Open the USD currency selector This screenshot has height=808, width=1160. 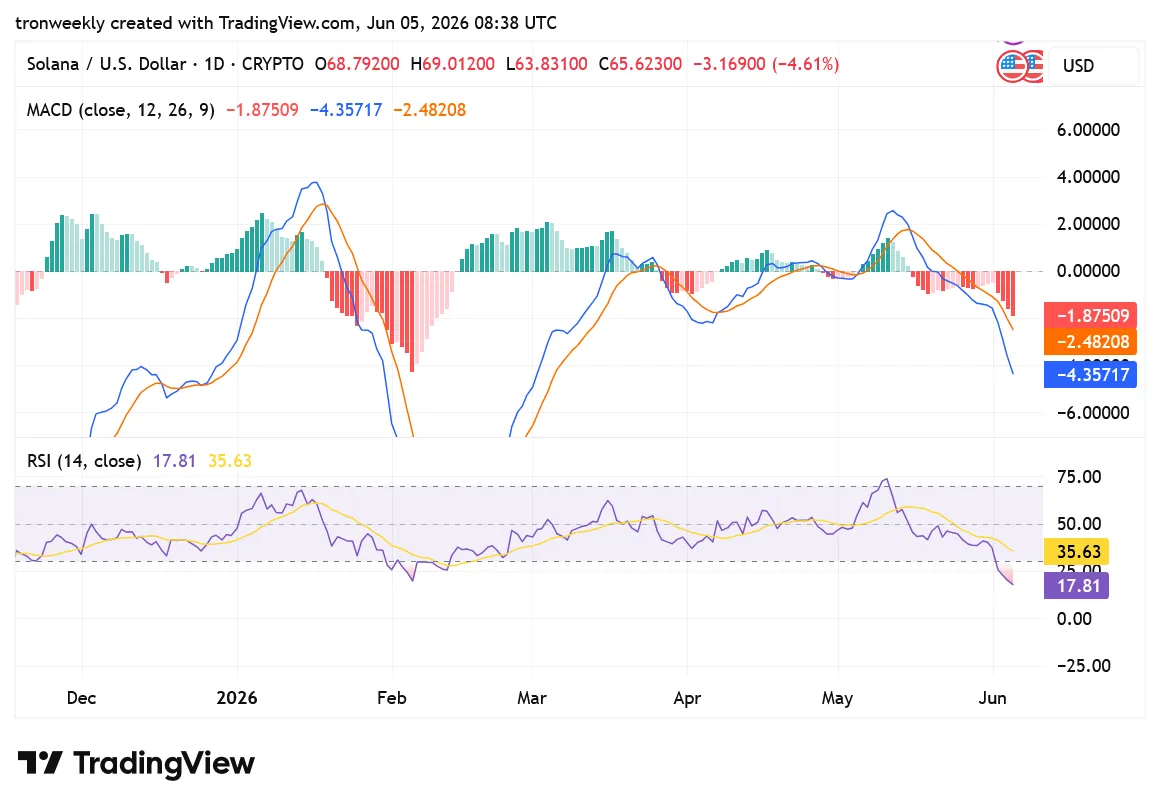pyautogui.click(x=1093, y=66)
